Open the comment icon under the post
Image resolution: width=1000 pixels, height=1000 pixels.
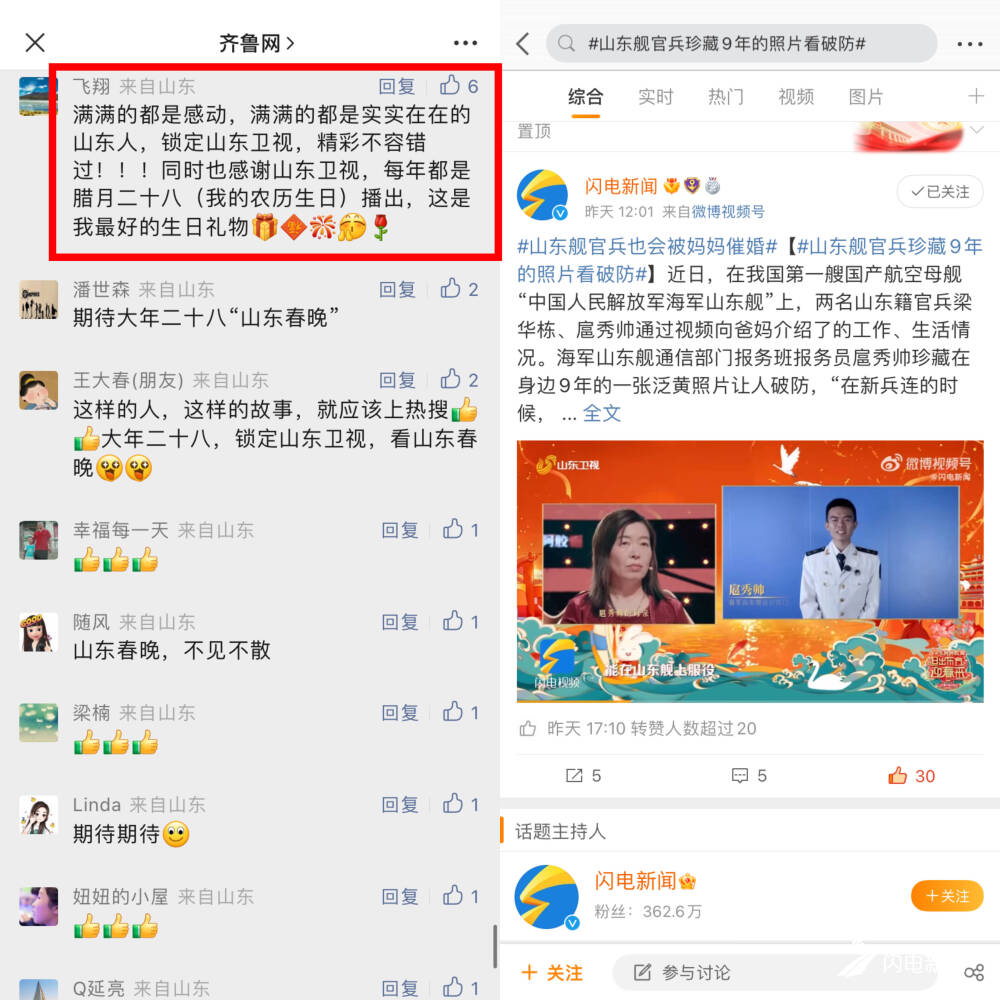739,776
